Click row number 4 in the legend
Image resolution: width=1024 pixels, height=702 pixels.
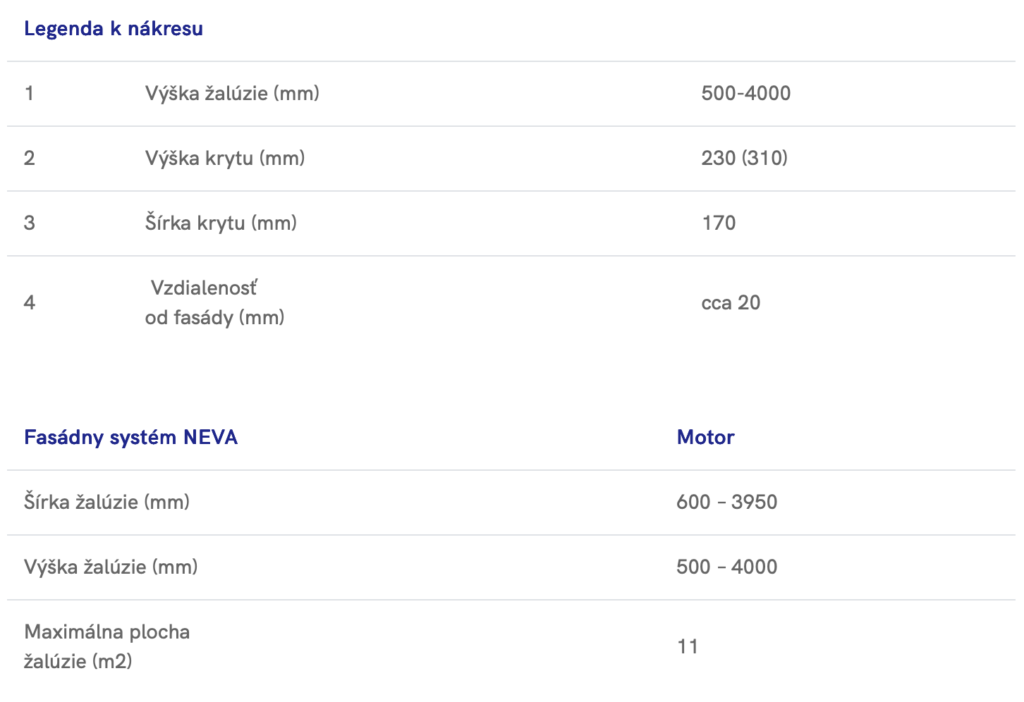29,302
